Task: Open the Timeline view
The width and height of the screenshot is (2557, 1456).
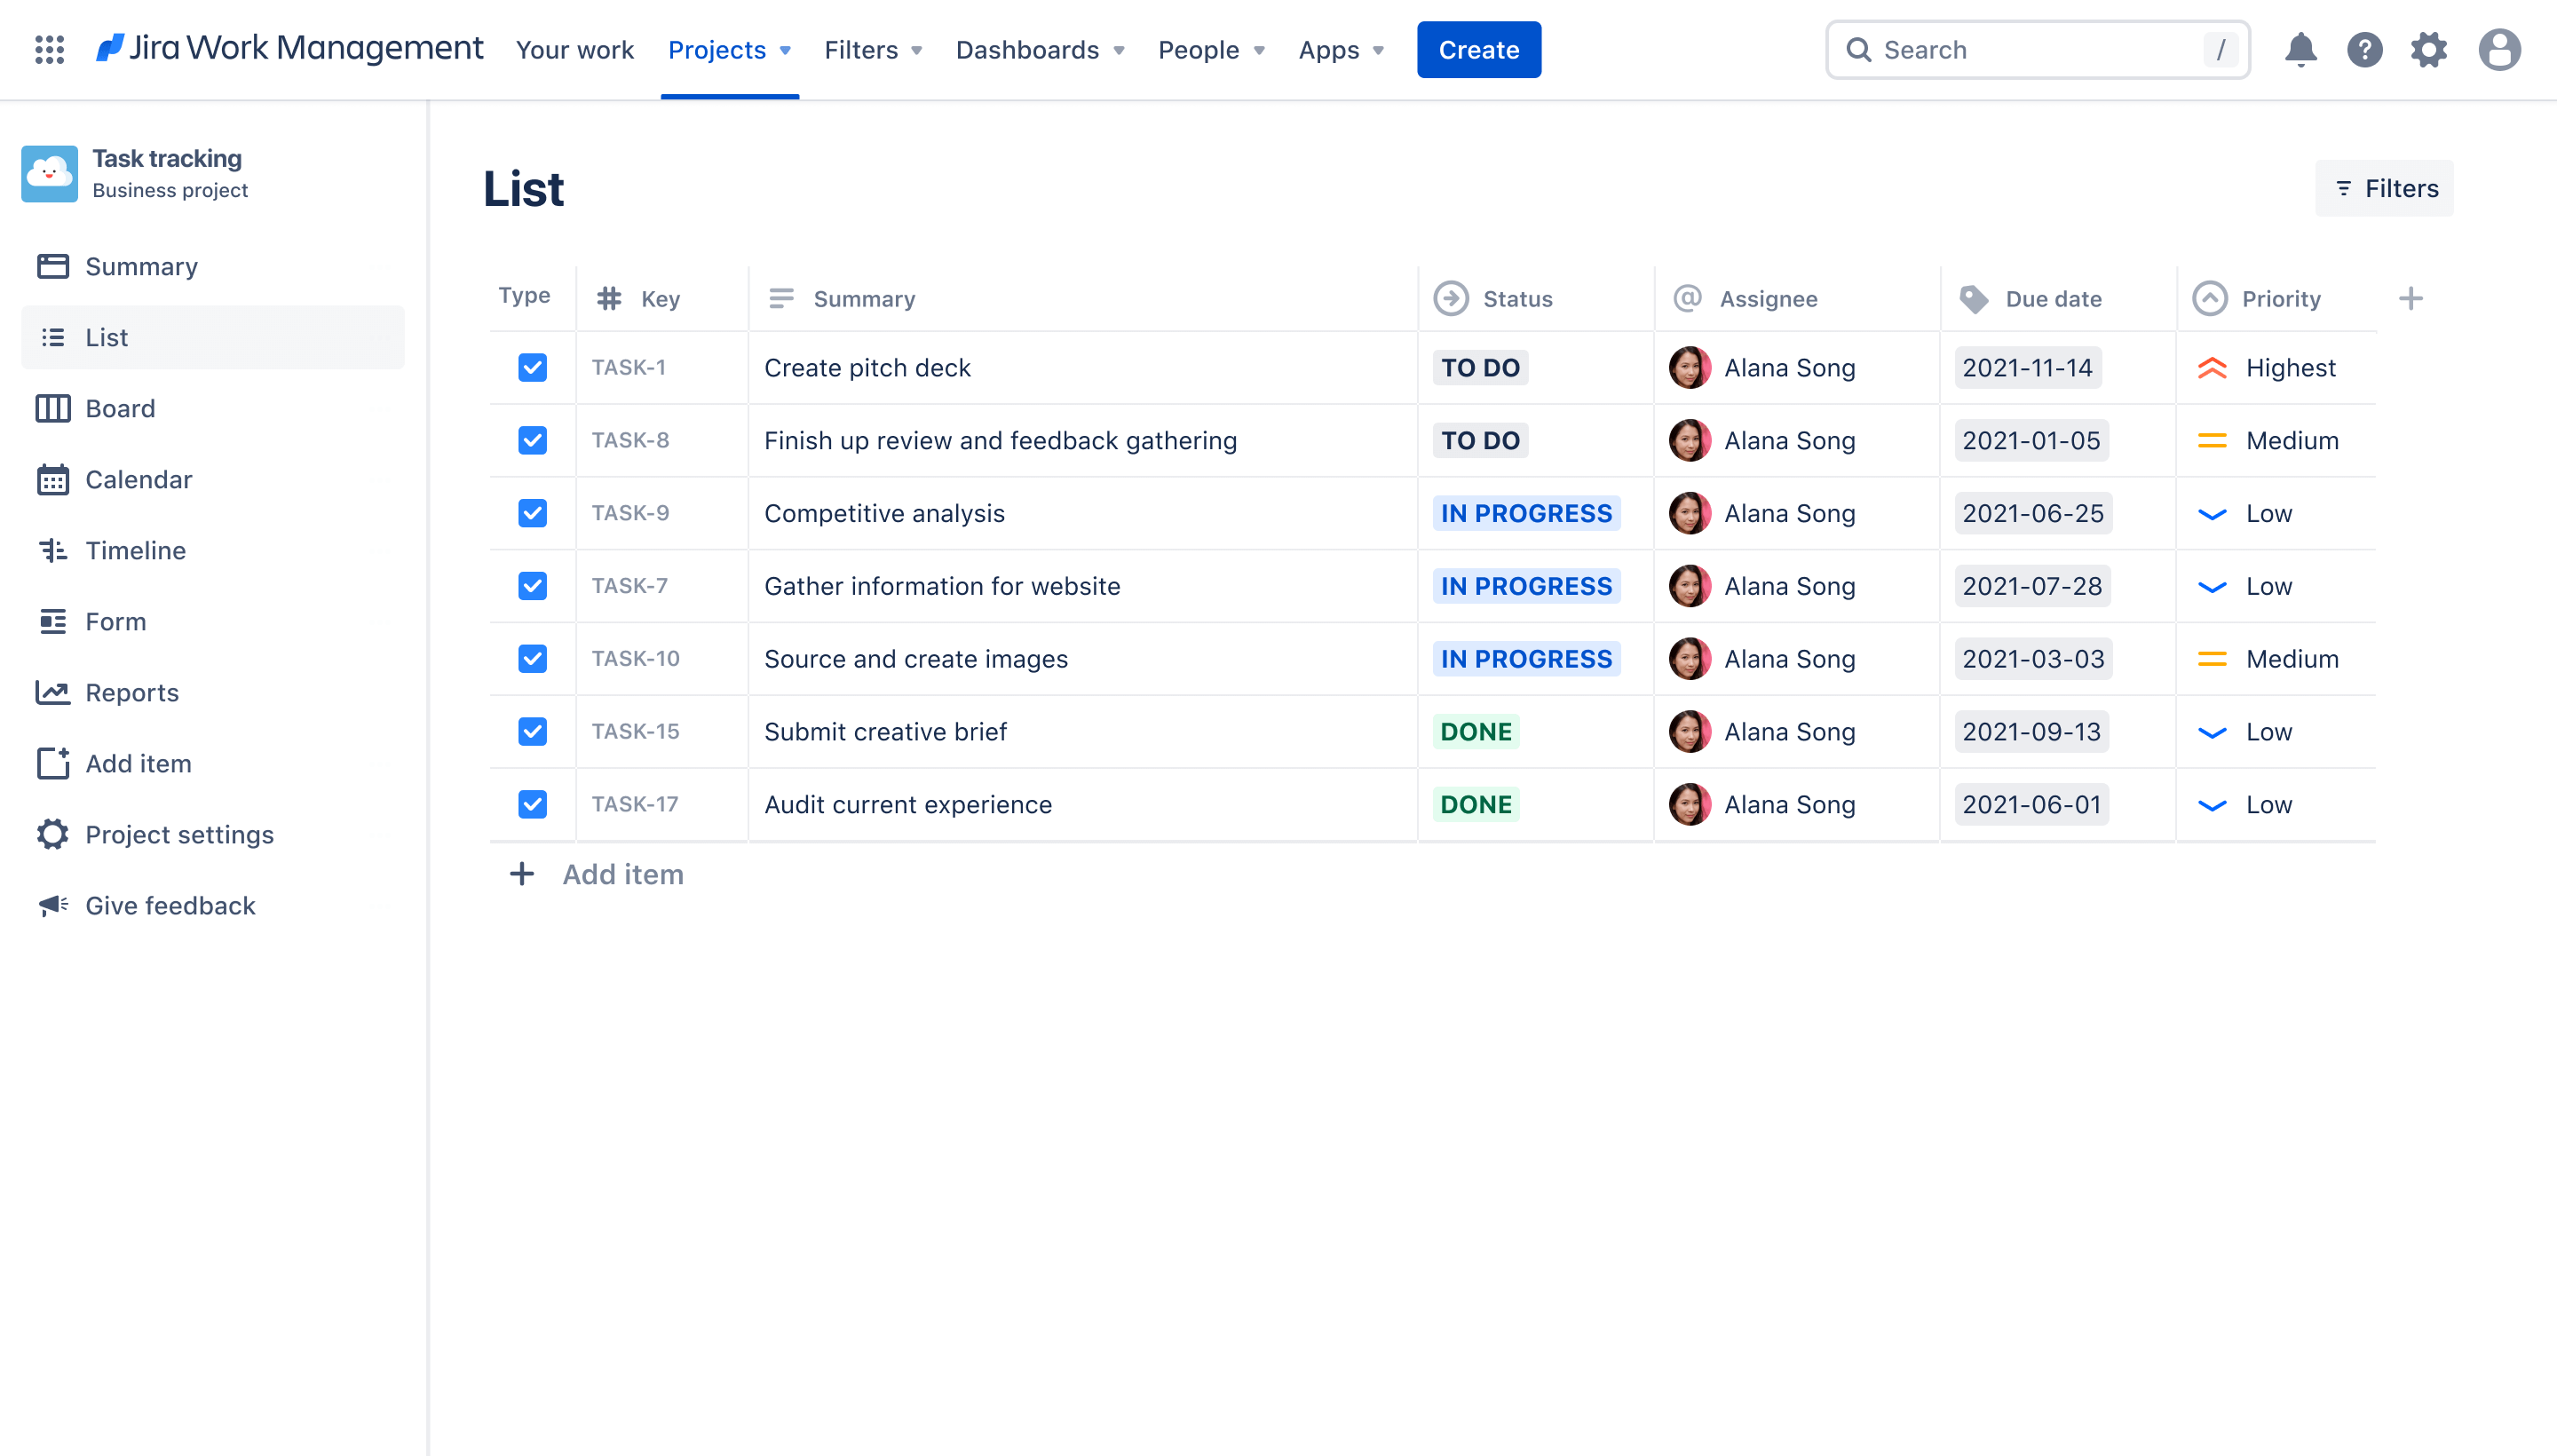Action: pos(133,548)
